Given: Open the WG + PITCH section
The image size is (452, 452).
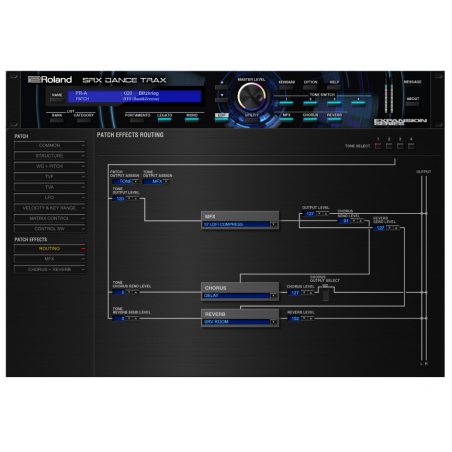Looking at the screenshot, I should (x=50, y=166).
